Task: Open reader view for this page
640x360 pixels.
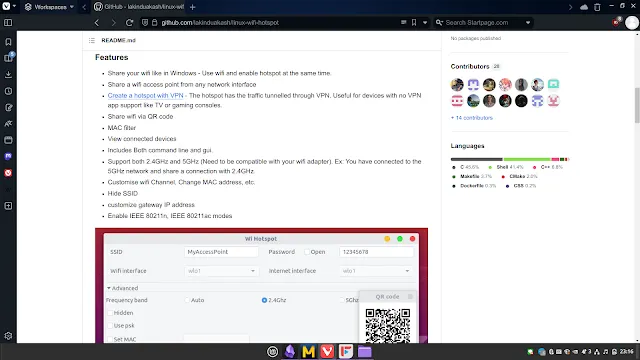Action: click(404, 22)
